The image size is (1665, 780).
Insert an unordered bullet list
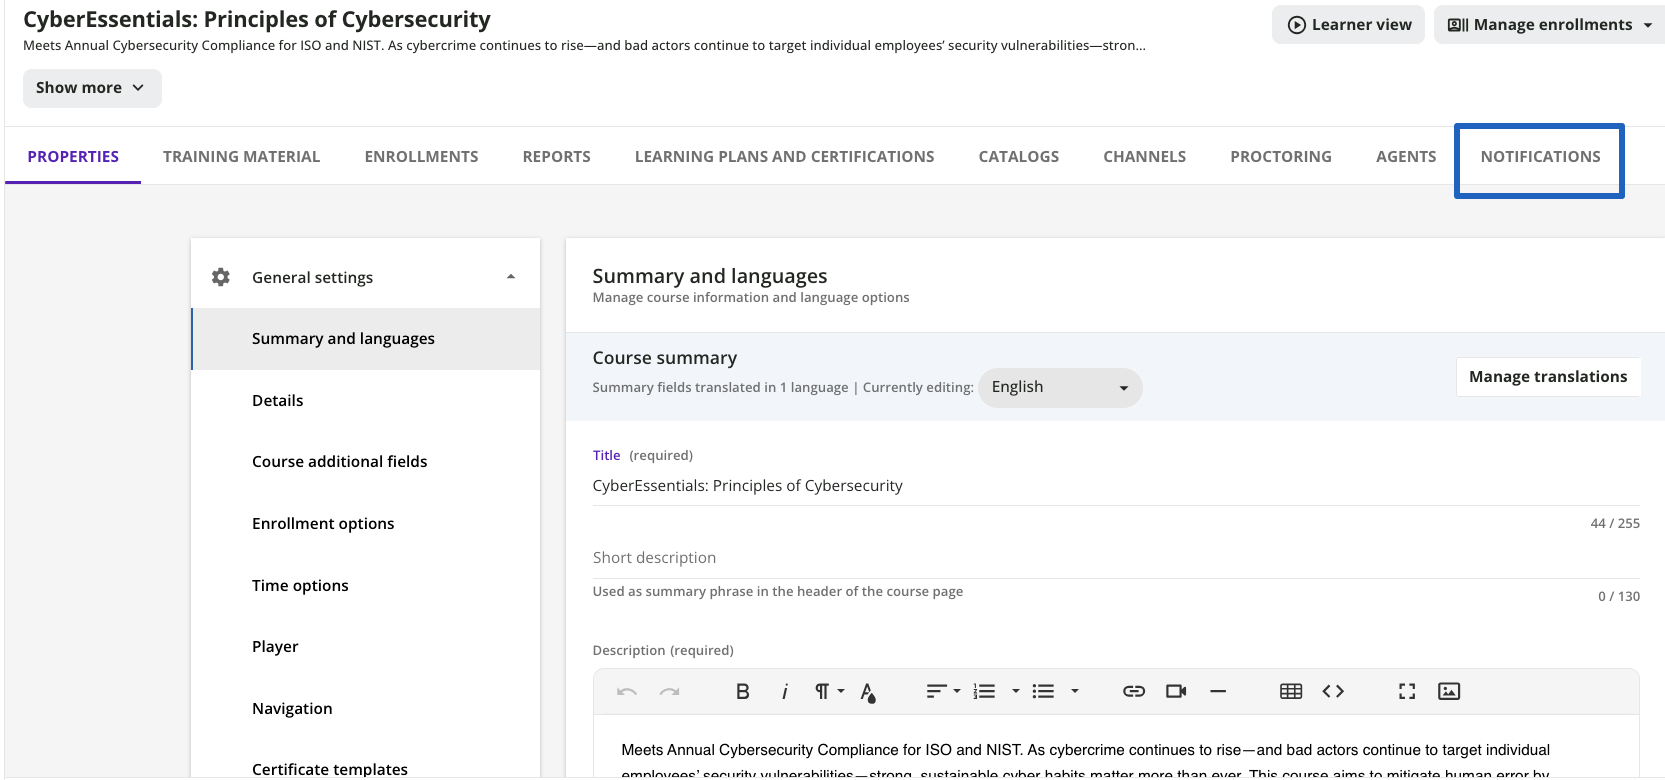[x=1043, y=691]
